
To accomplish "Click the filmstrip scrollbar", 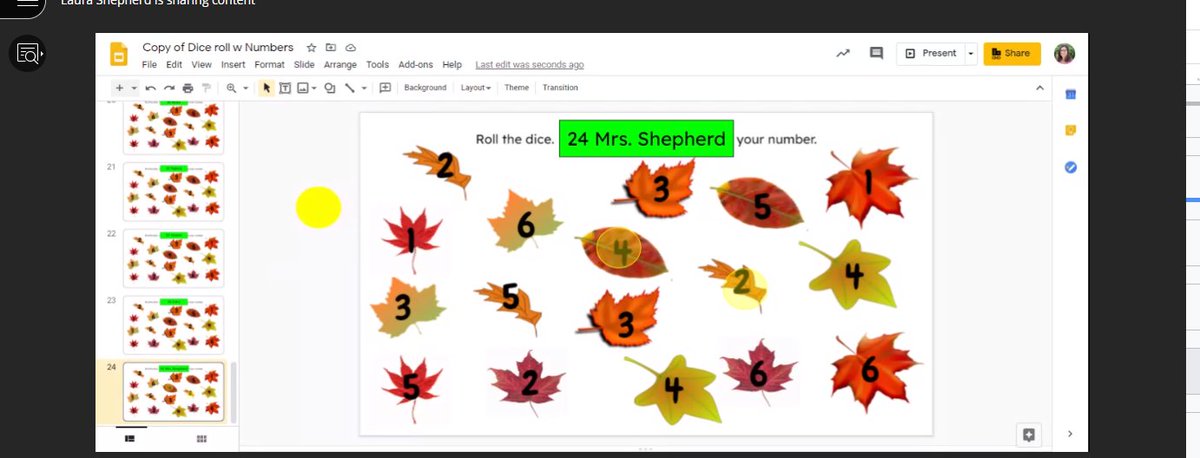I will (x=235, y=392).
